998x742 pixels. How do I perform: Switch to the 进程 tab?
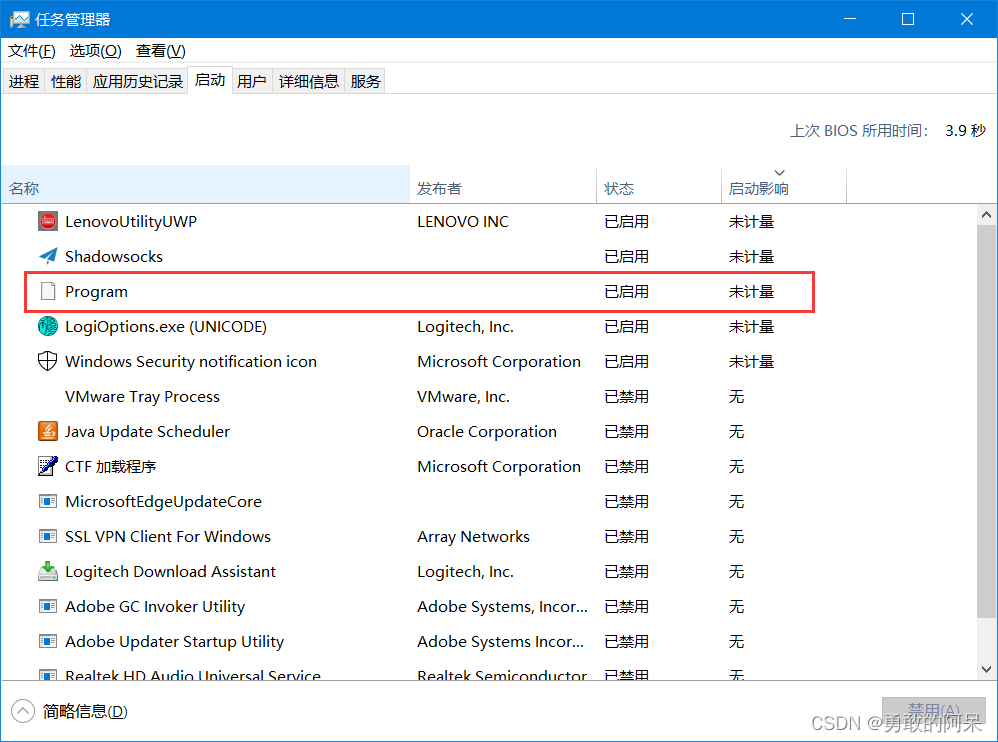pos(24,81)
